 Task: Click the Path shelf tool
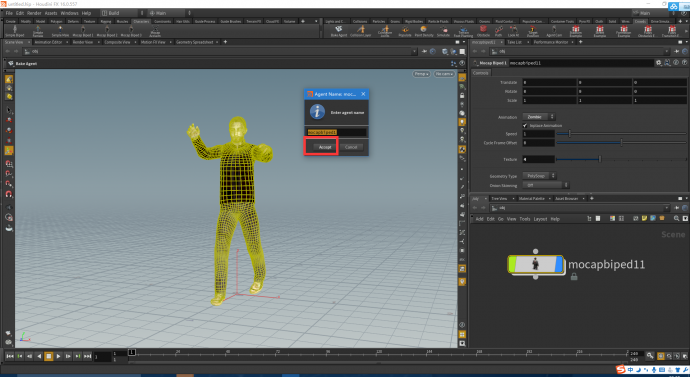(x=499, y=31)
